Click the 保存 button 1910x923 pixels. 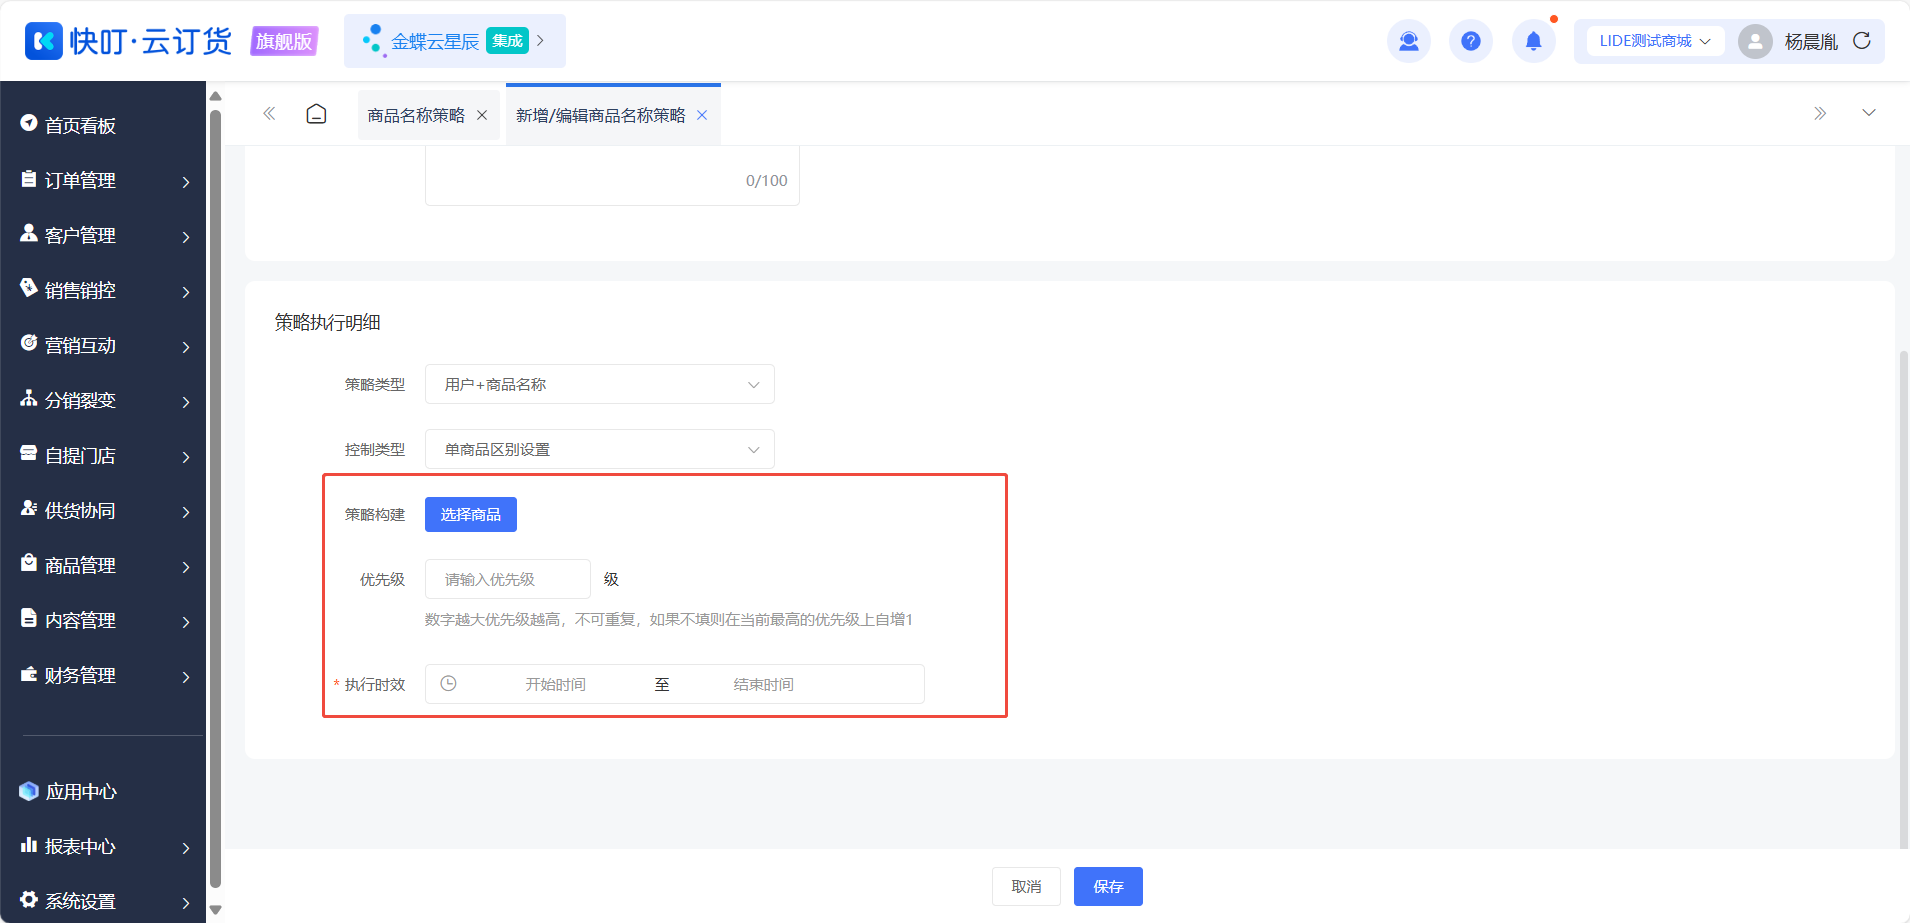point(1108,886)
